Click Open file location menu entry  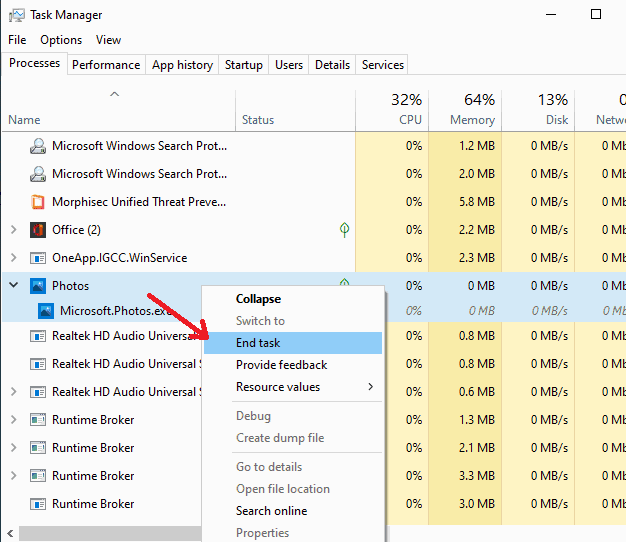coord(293,489)
